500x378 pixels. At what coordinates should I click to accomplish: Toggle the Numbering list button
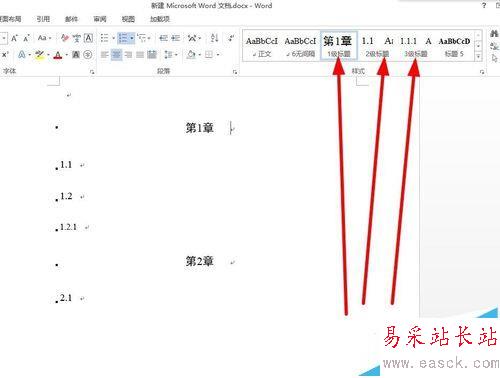pyautogui.click(x=123, y=38)
